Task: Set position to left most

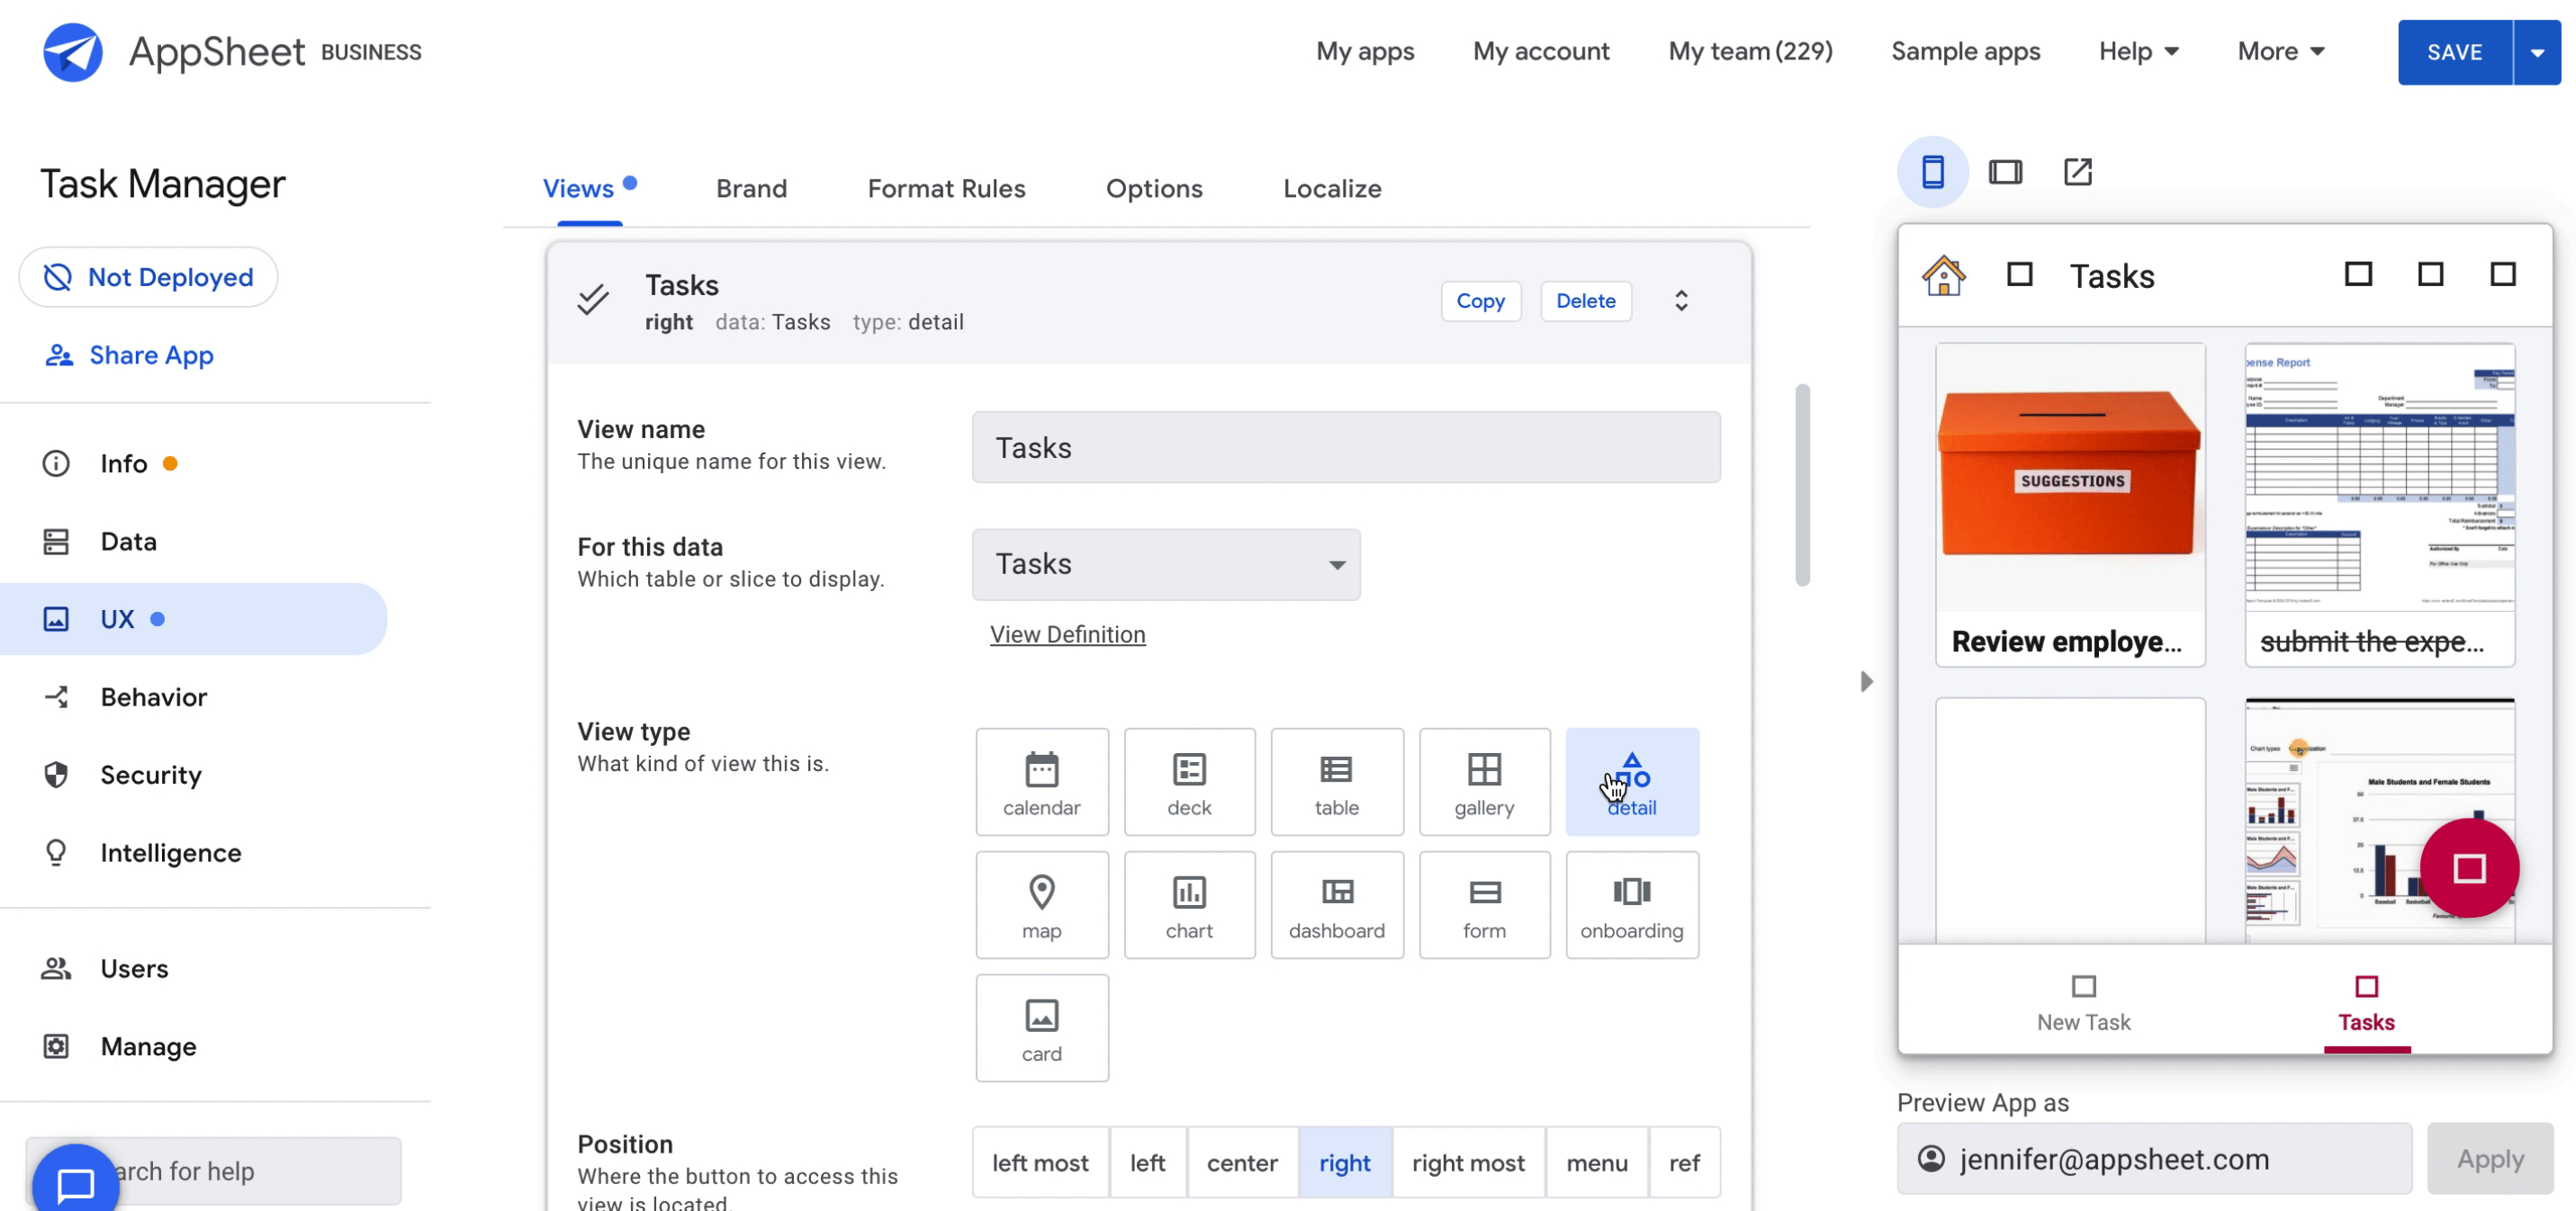Action: pos(1040,1162)
